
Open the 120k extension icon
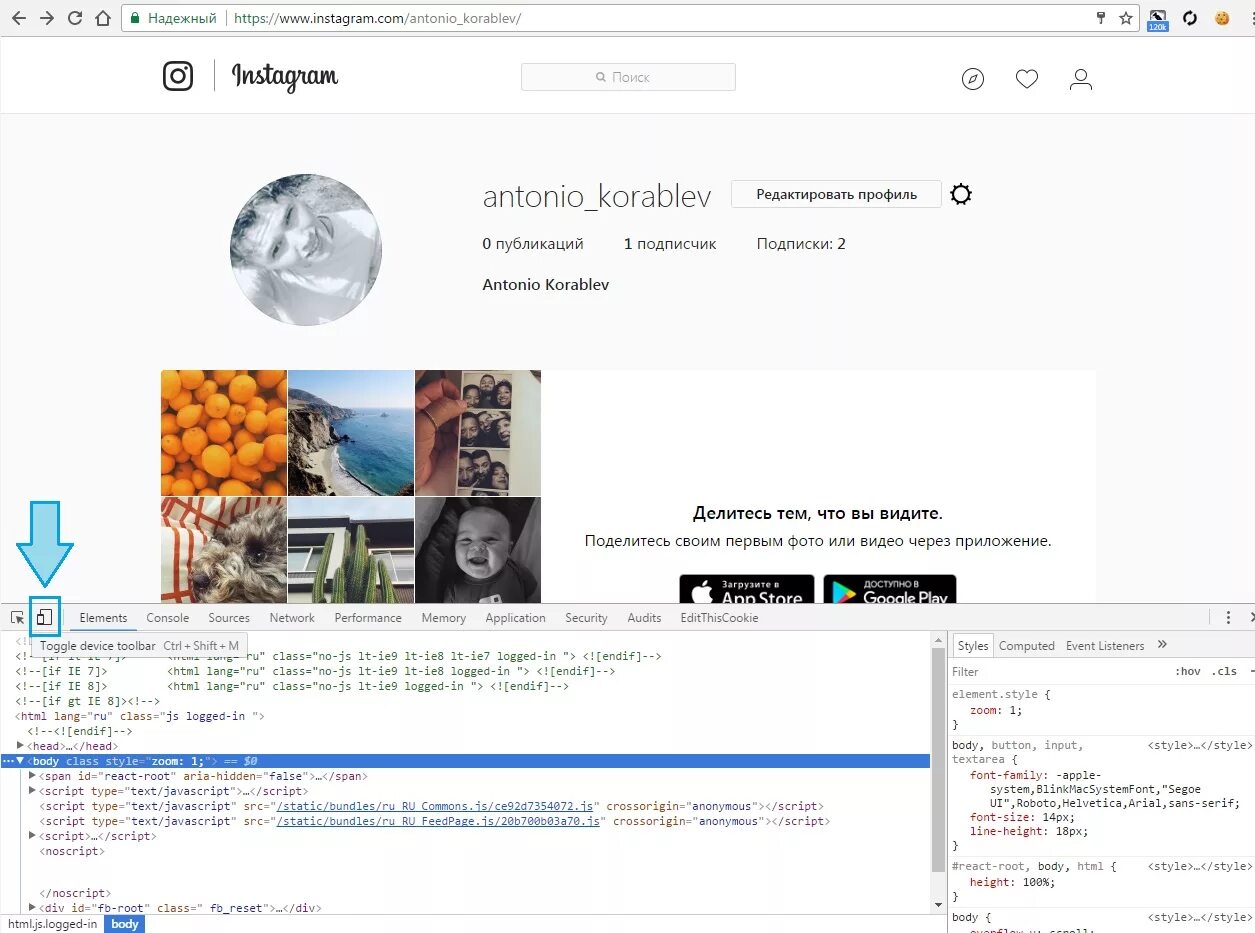pyautogui.click(x=1158, y=20)
